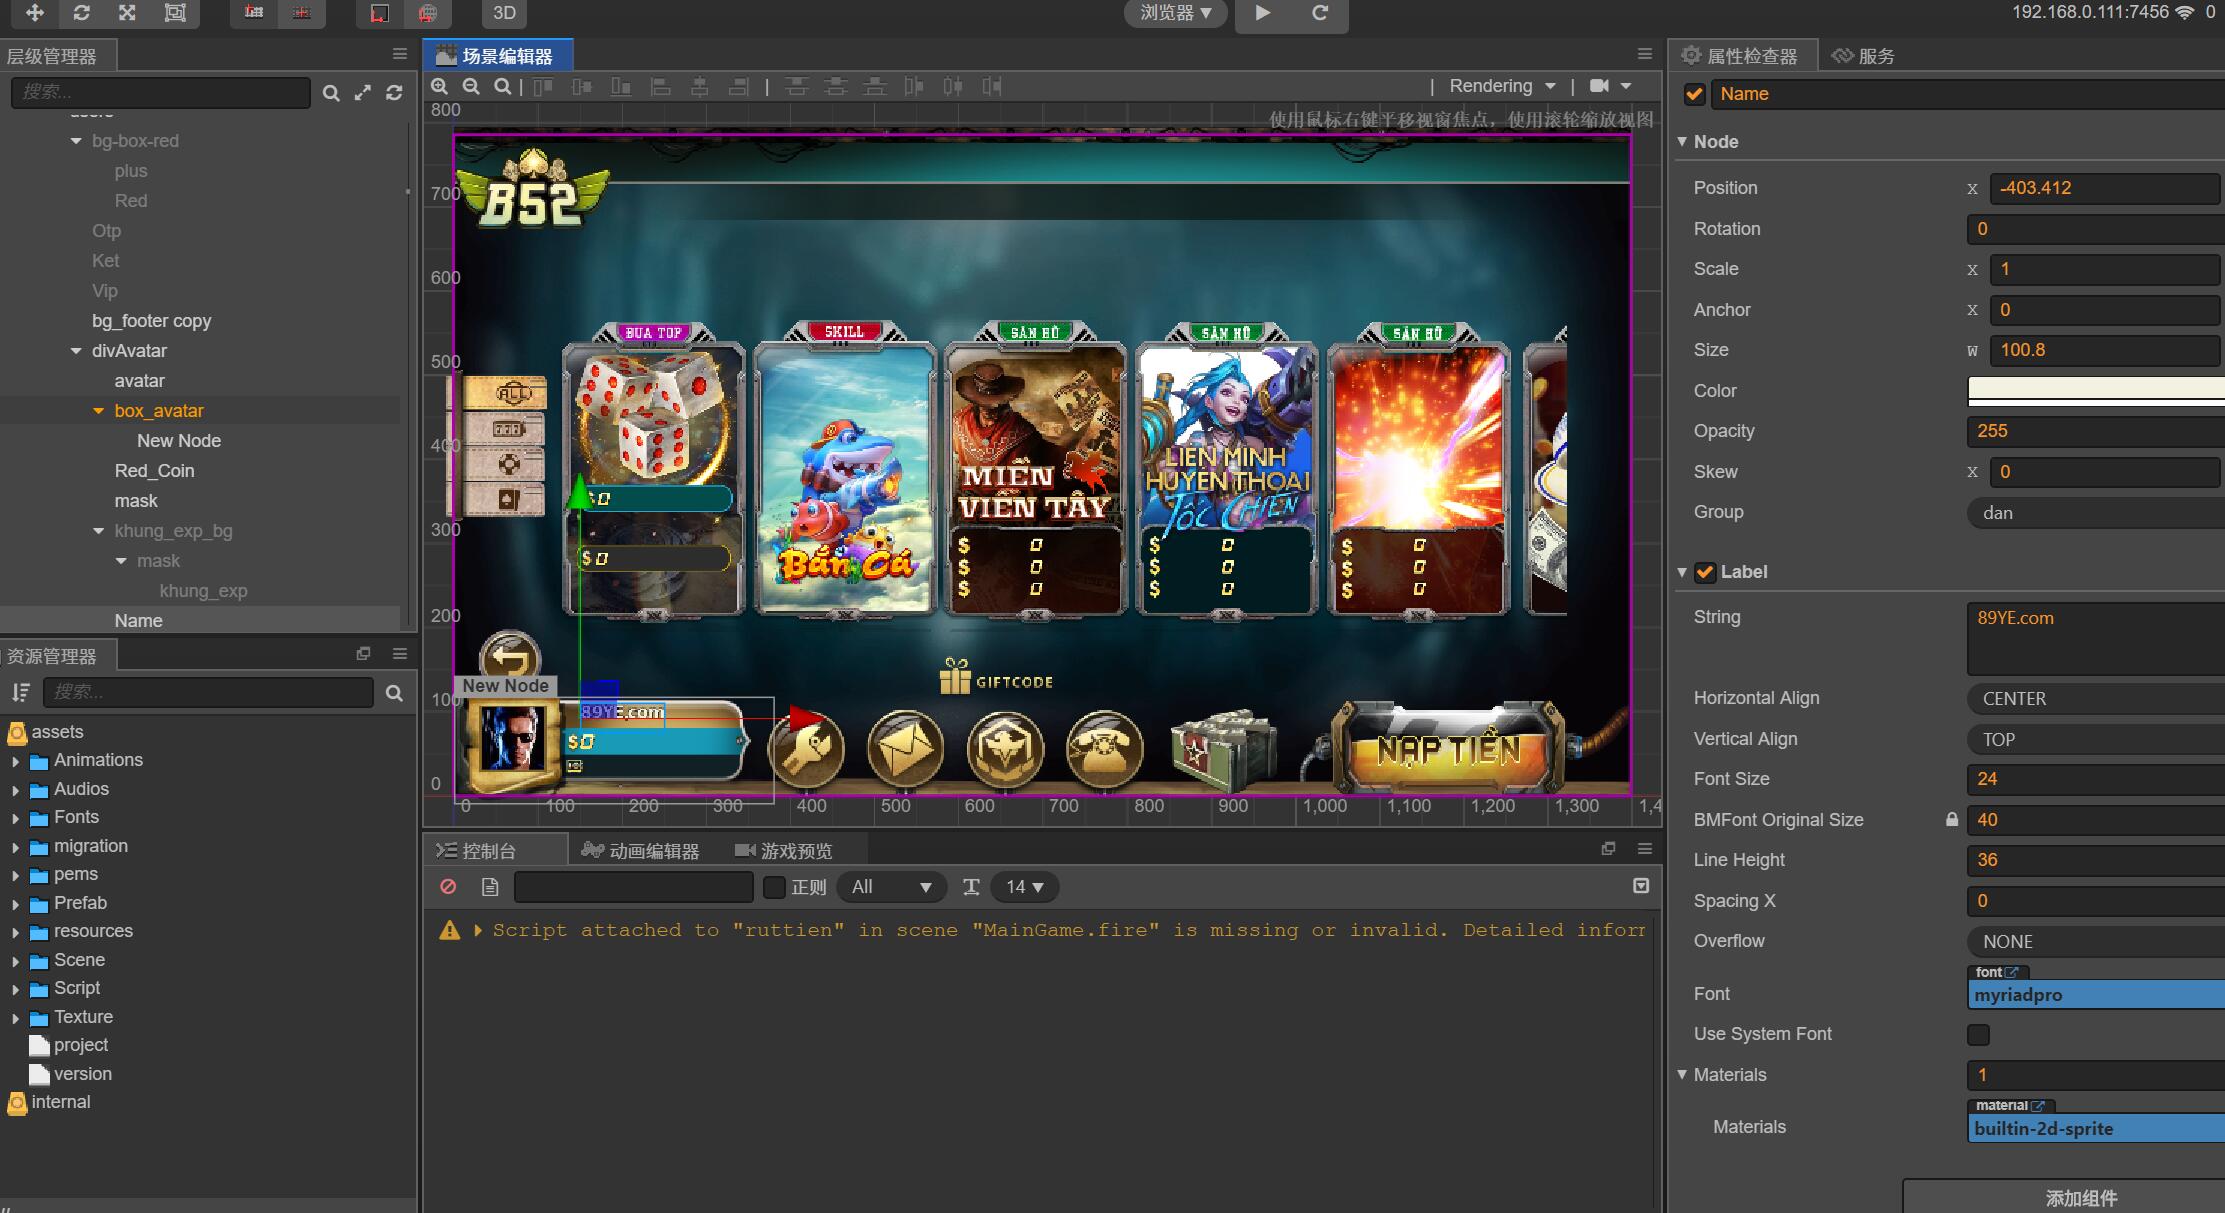Search nodes icon in hierarchy

tap(331, 93)
